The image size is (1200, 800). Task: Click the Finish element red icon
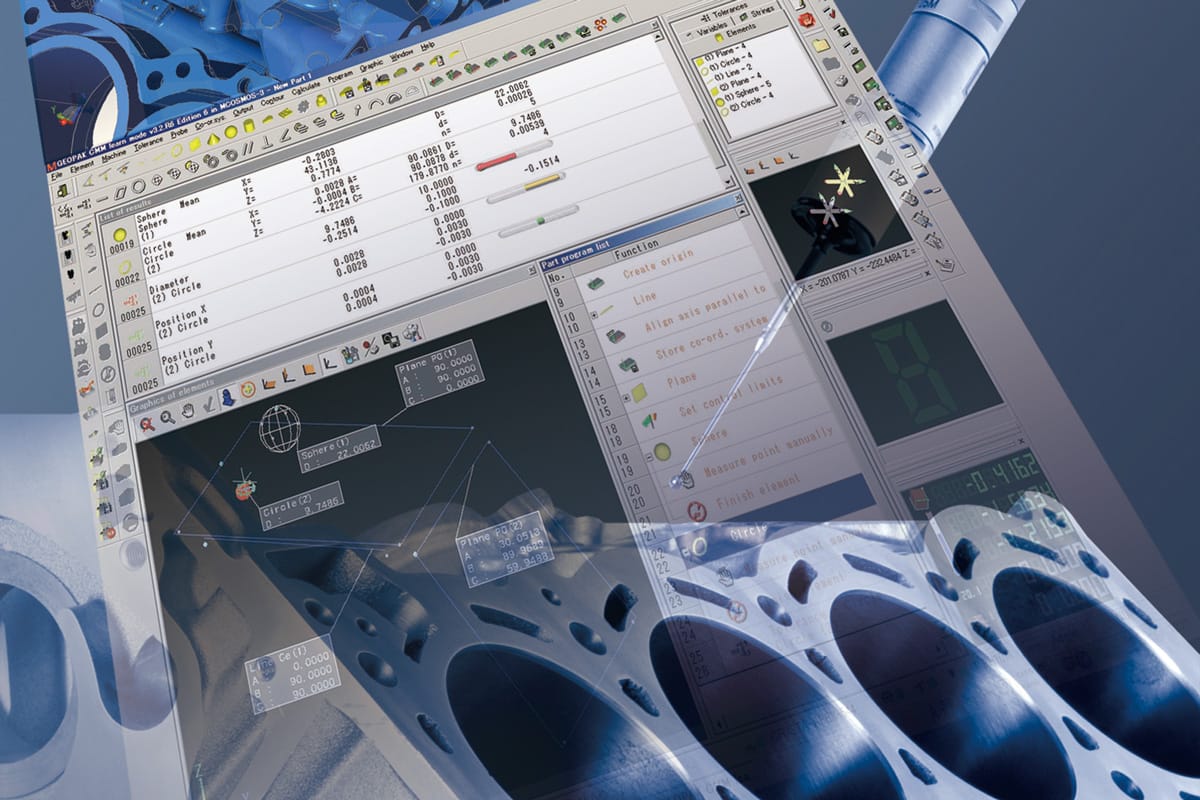[x=696, y=512]
